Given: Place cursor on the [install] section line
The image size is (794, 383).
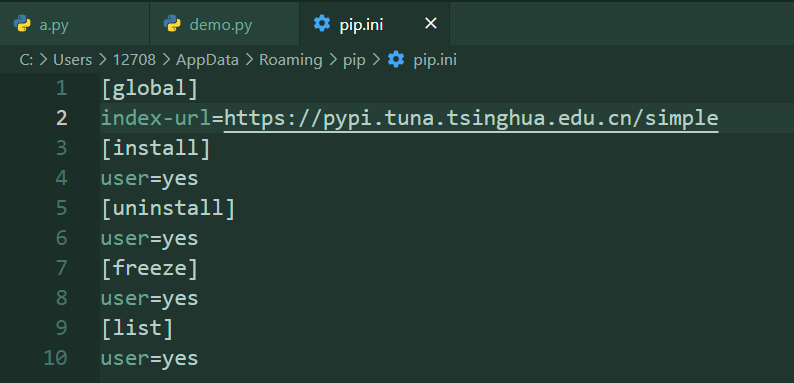Looking at the screenshot, I should (155, 148).
